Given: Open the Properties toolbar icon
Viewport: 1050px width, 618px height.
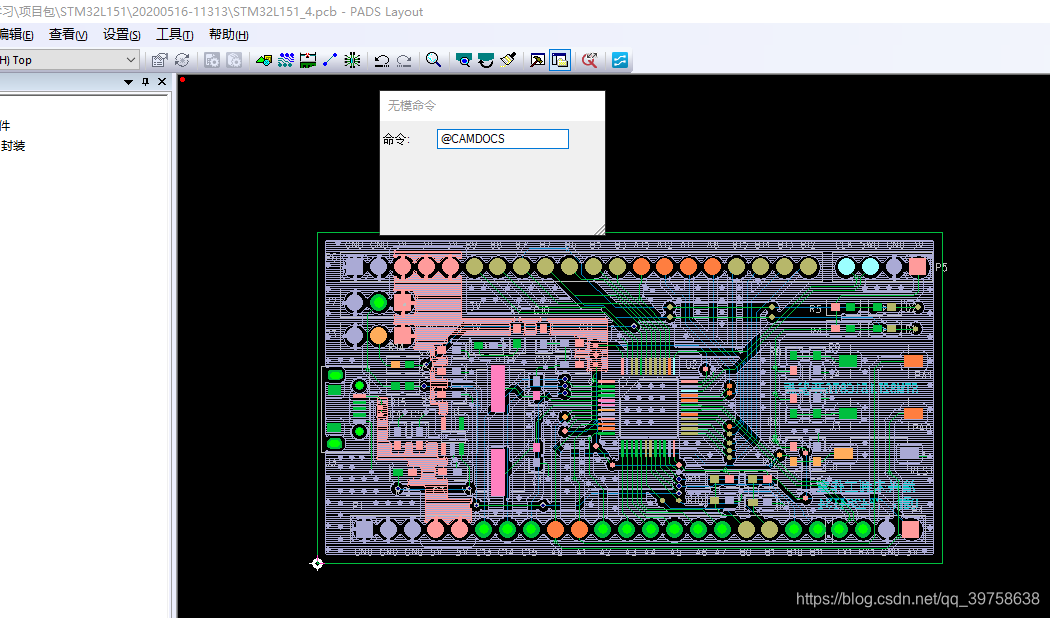Looking at the screenshot, I should coord(159,60).
